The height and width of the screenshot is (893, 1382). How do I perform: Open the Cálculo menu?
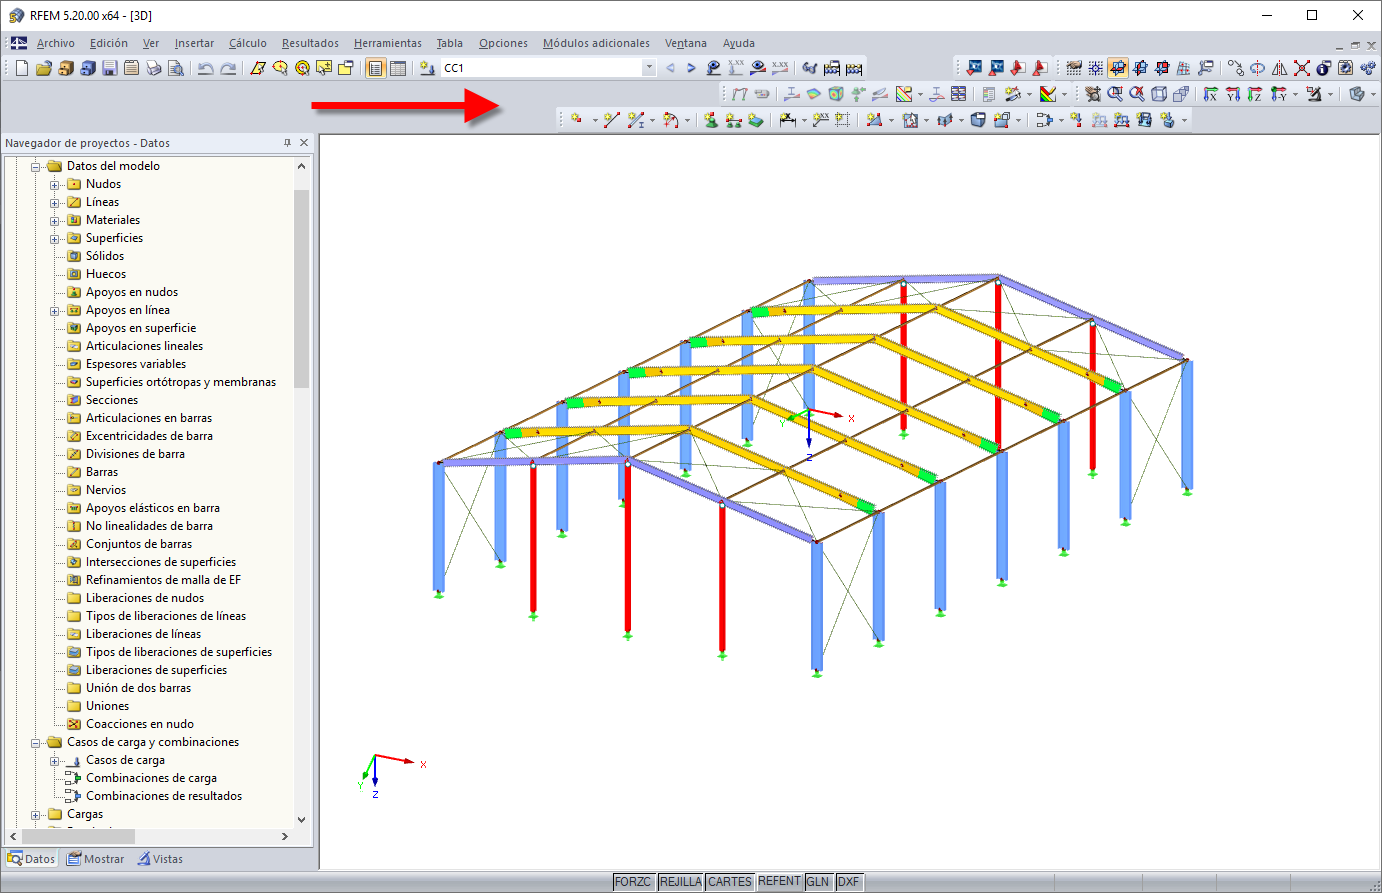tap(248, 43)
